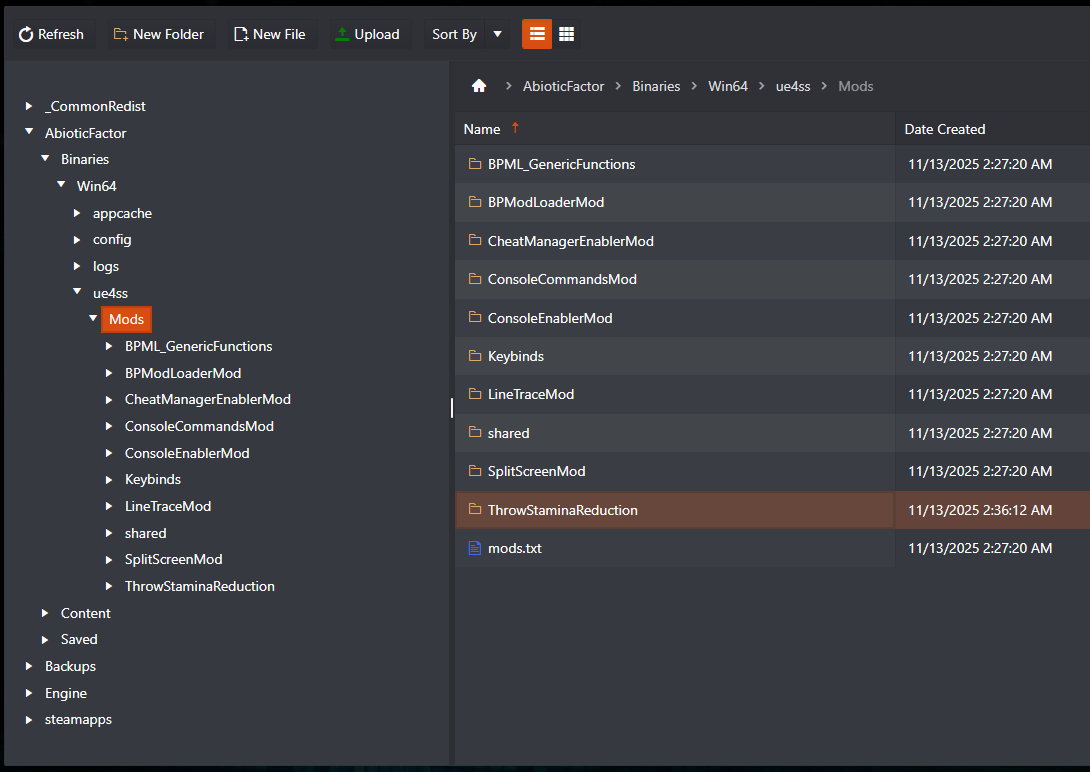Click the home icon in the breadcrumb
This screenshot has width=1090, height=772.
tap(479, 85)
